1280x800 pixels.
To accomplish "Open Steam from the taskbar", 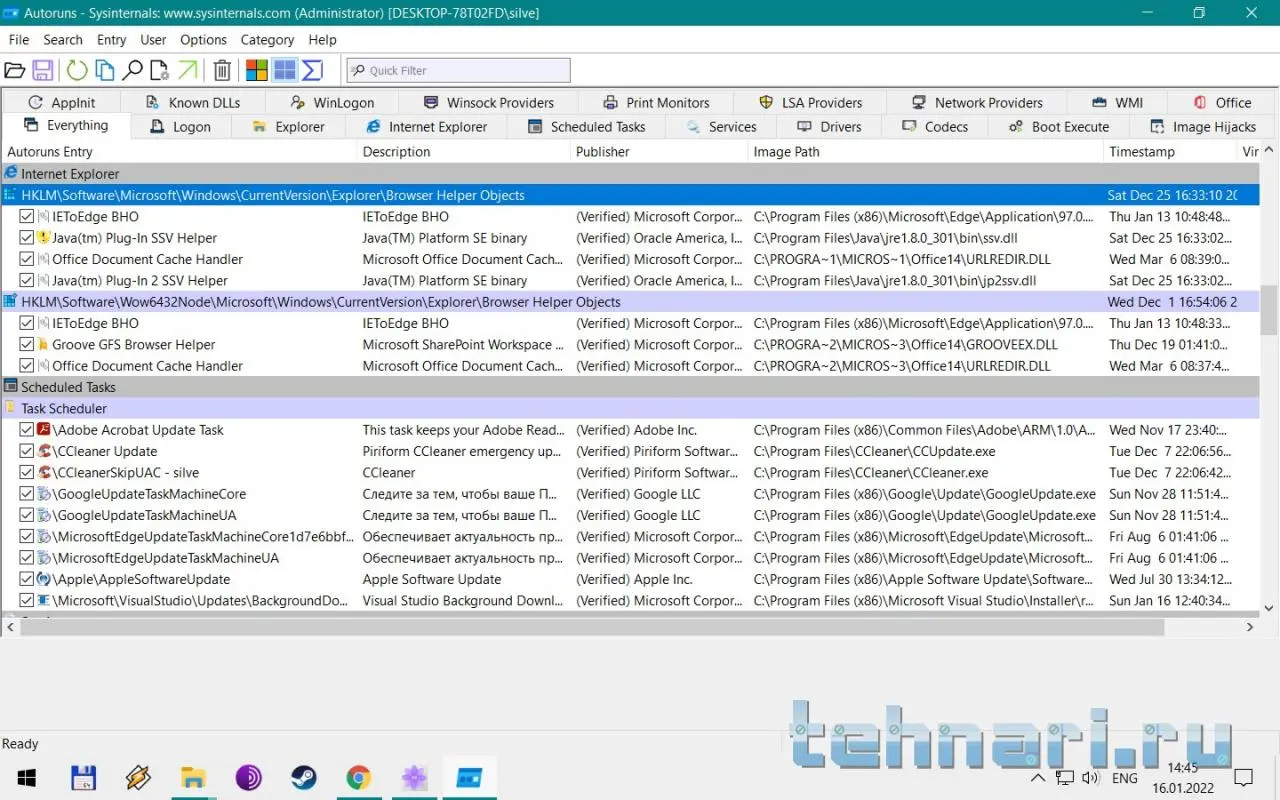I will tap(304, 778).
